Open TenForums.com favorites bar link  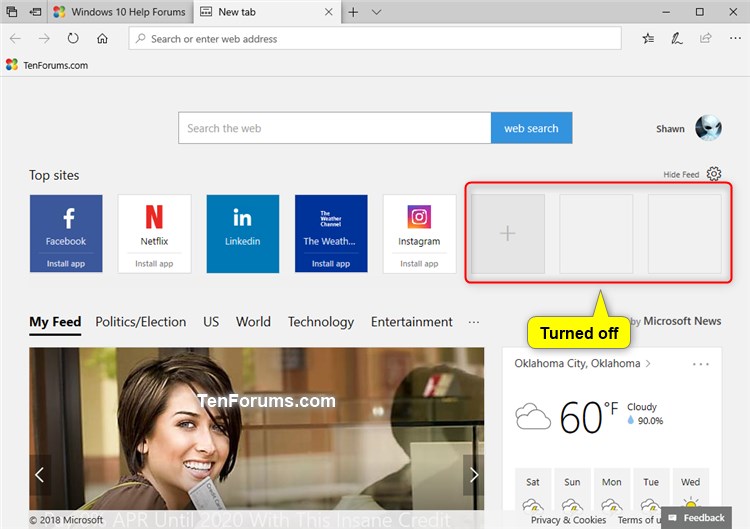47,65
